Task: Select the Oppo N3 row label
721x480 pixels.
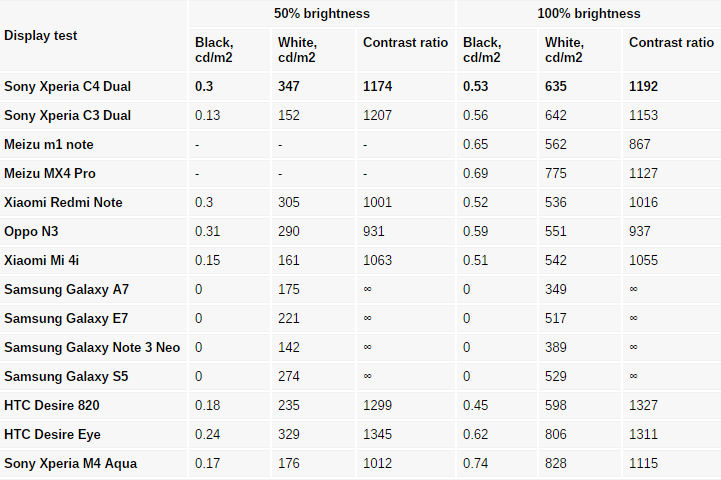Action: point(31,231)
